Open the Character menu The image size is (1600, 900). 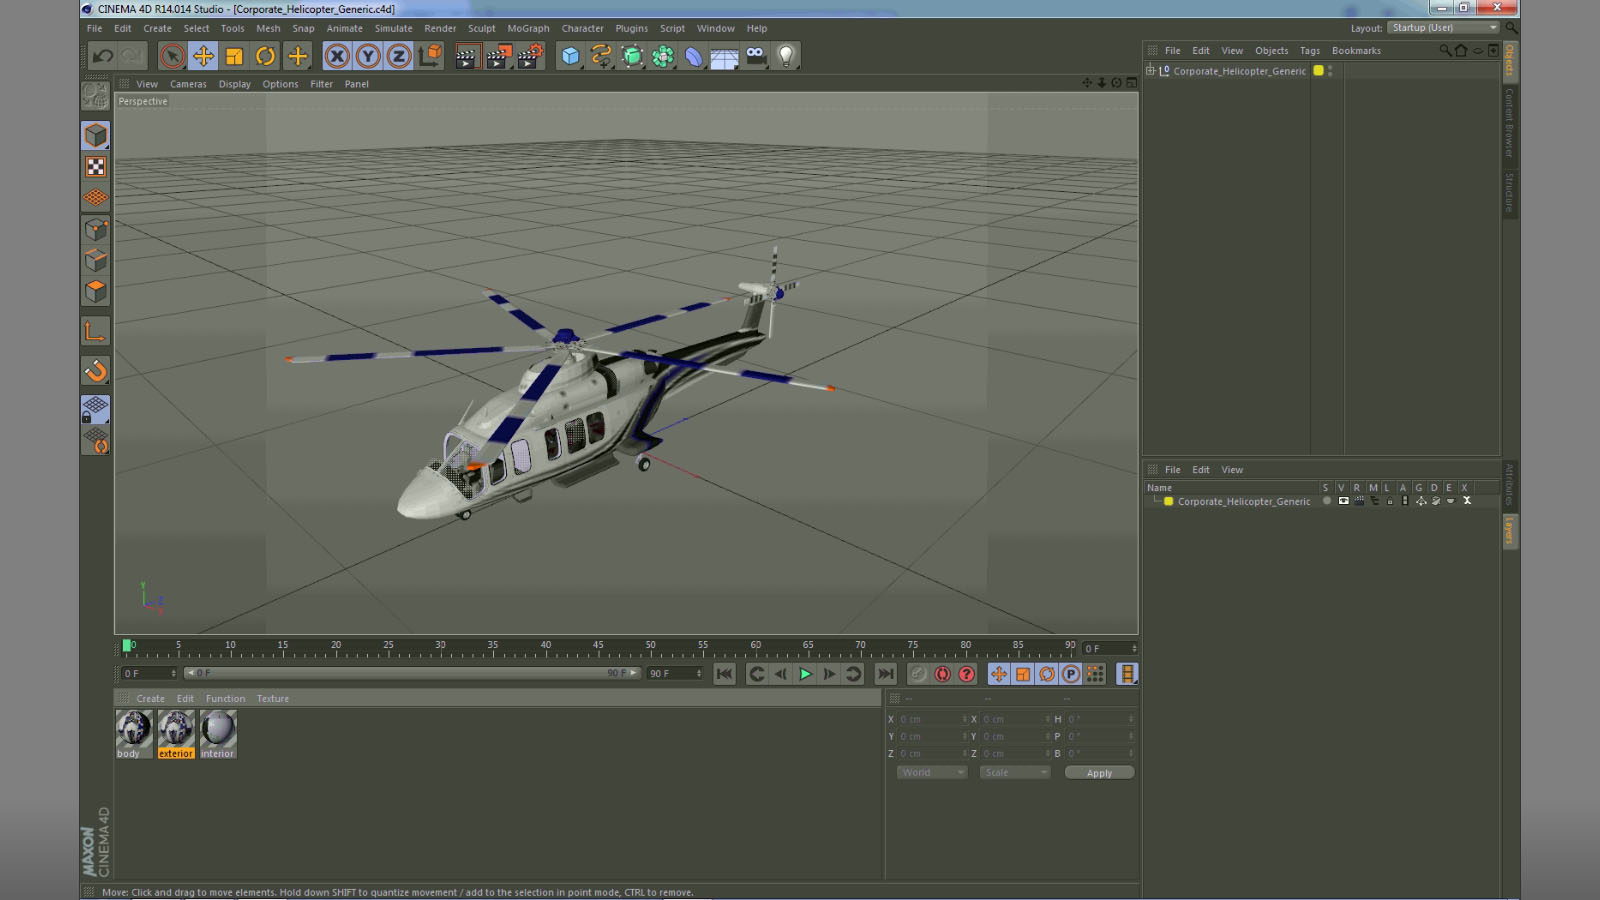[x=582, y=28]
